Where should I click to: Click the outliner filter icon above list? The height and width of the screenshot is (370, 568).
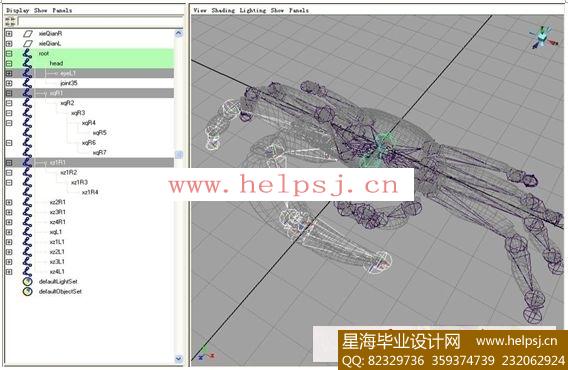10,21
